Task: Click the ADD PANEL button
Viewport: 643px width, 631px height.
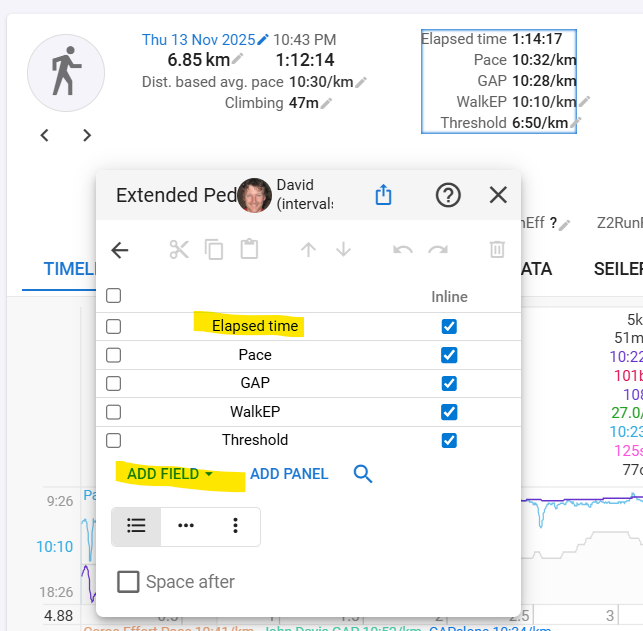Action: pyautogui.click(x=289, y=474)
